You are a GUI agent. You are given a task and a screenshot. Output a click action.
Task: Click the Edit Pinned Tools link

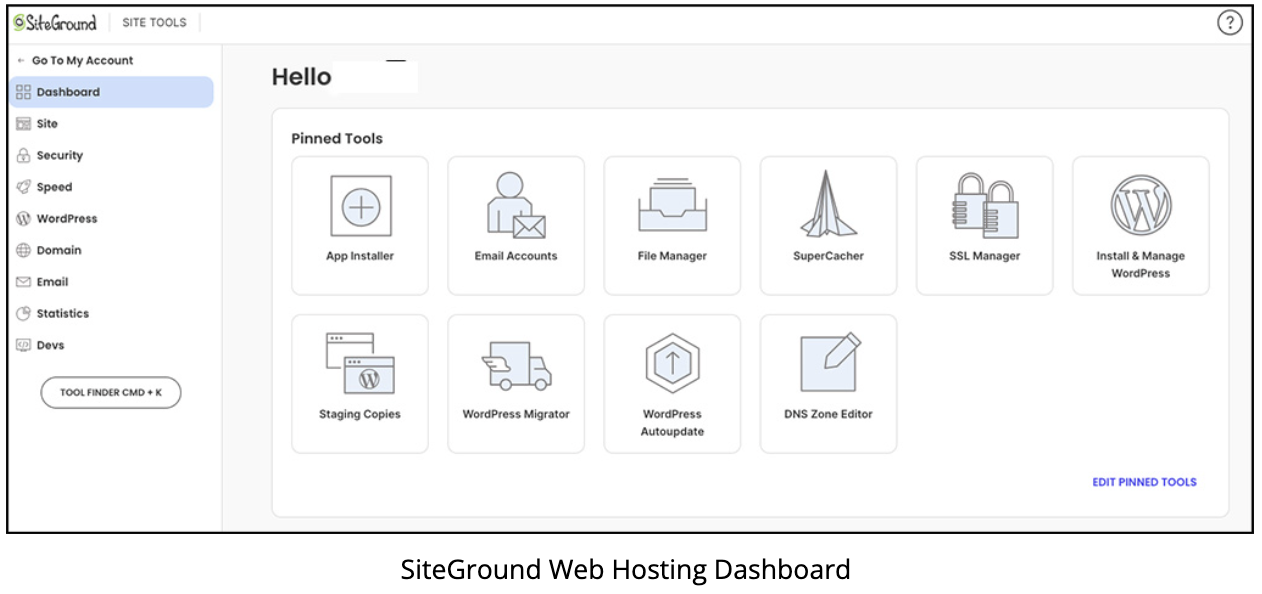[x=1144, y=482]
